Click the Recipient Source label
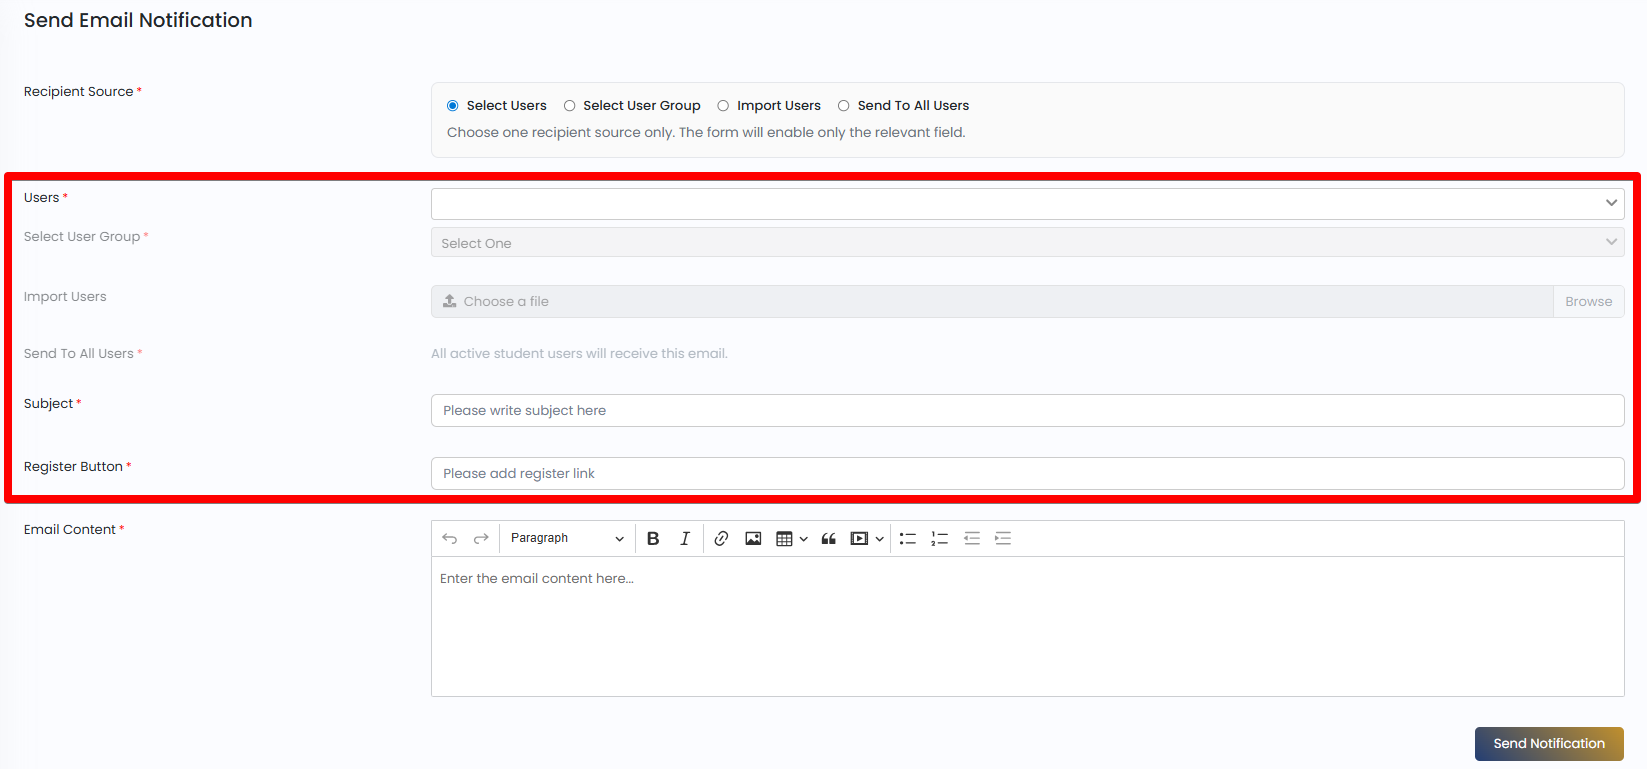 pos(79,91)
